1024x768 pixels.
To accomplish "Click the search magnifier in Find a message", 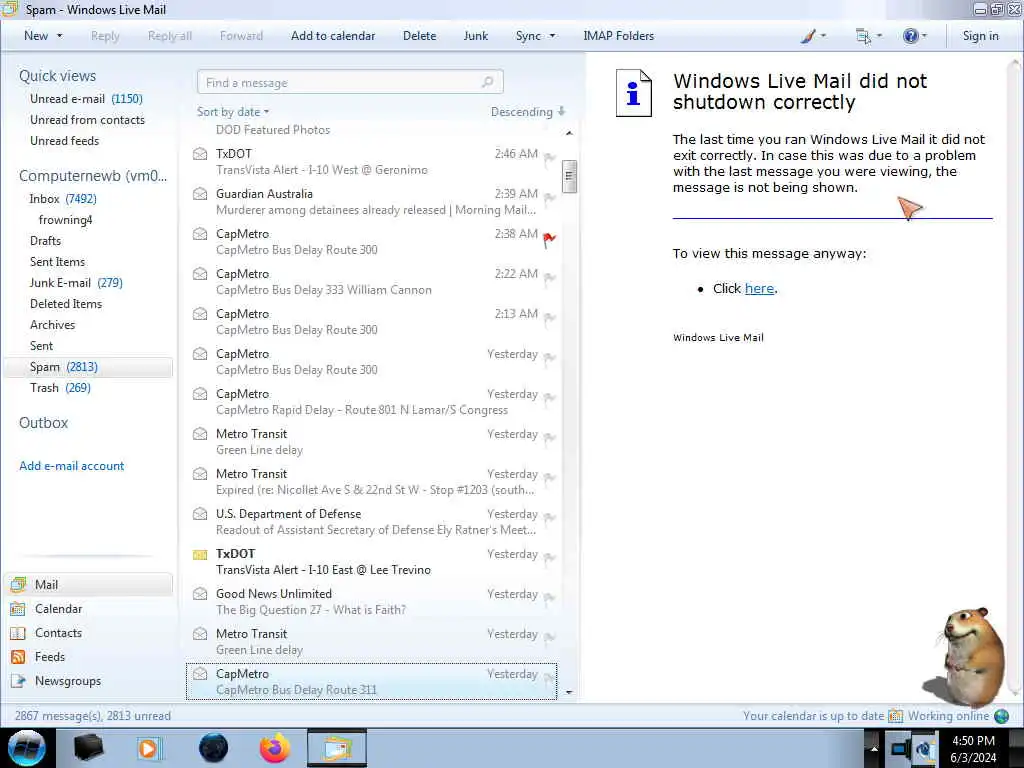I will [x=487, y=82].
